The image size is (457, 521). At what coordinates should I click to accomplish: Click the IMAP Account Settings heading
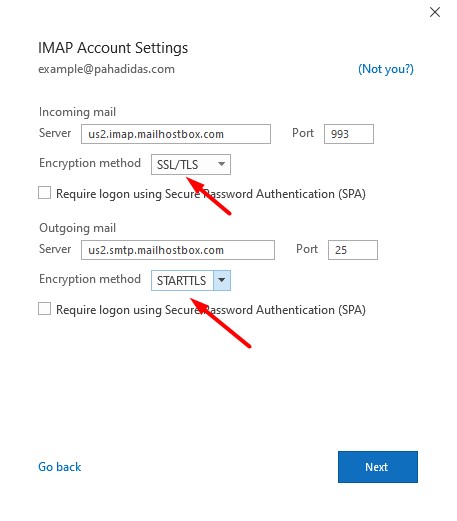point(113,48)
